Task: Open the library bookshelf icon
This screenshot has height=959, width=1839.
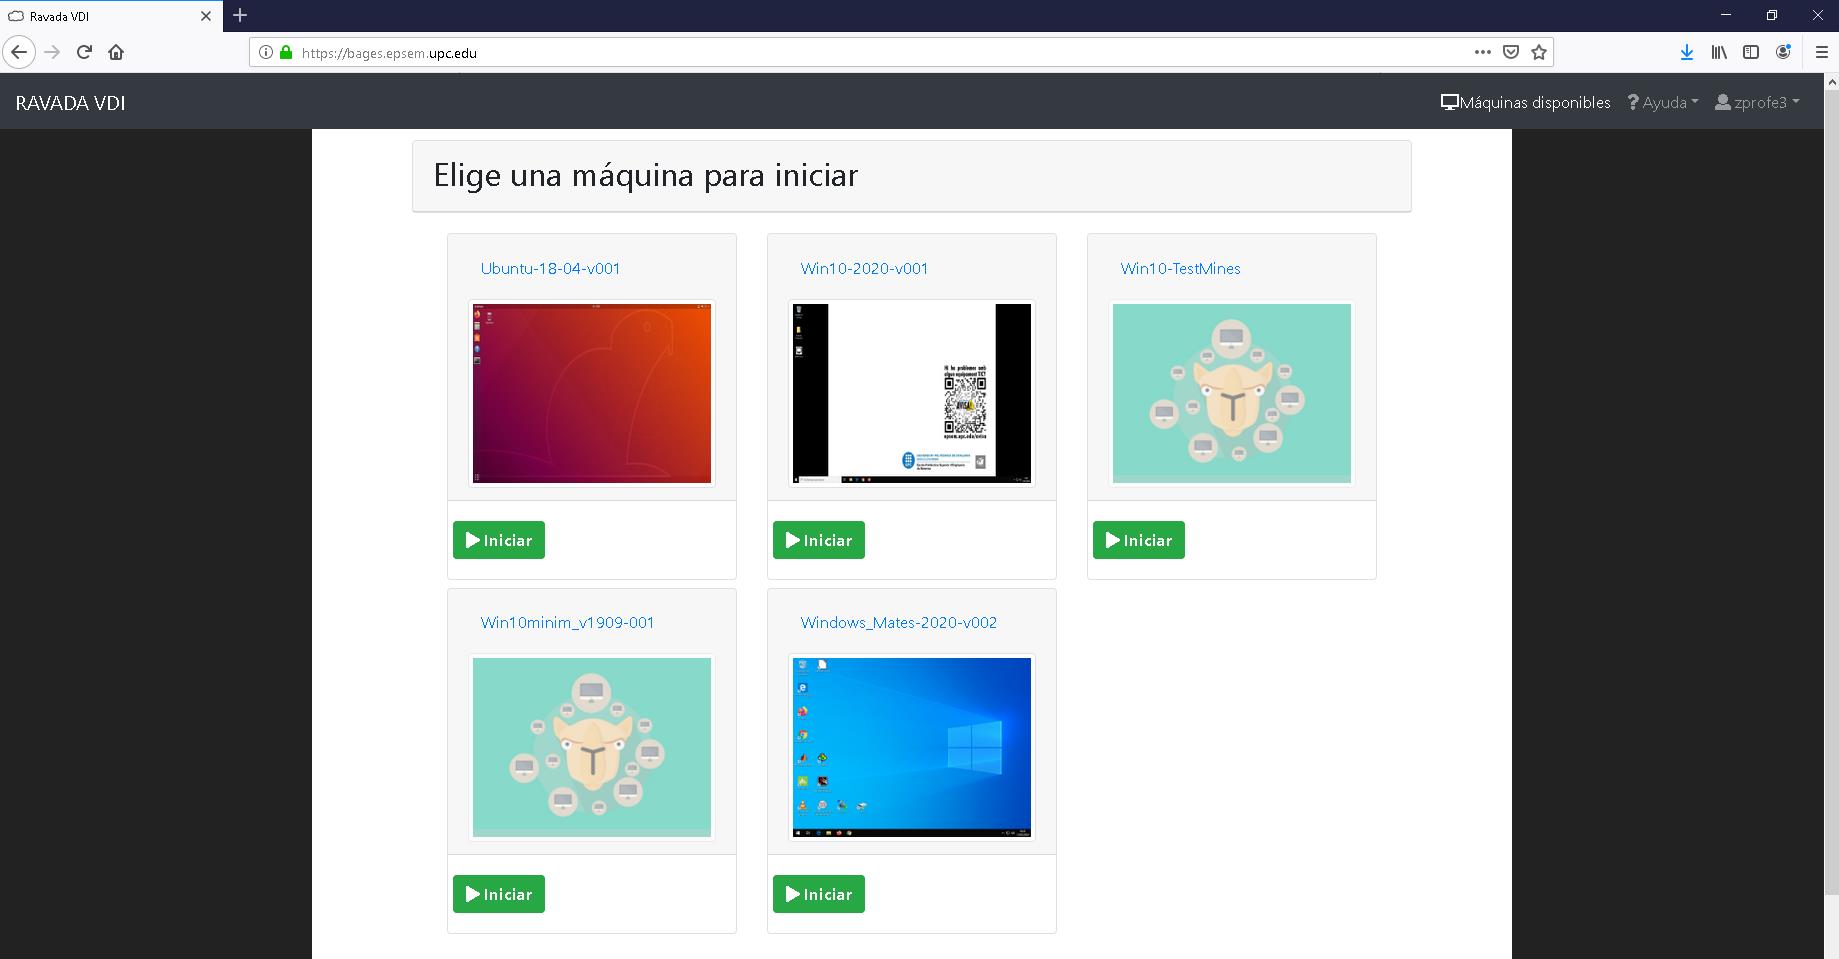Action: point(1719,52)
